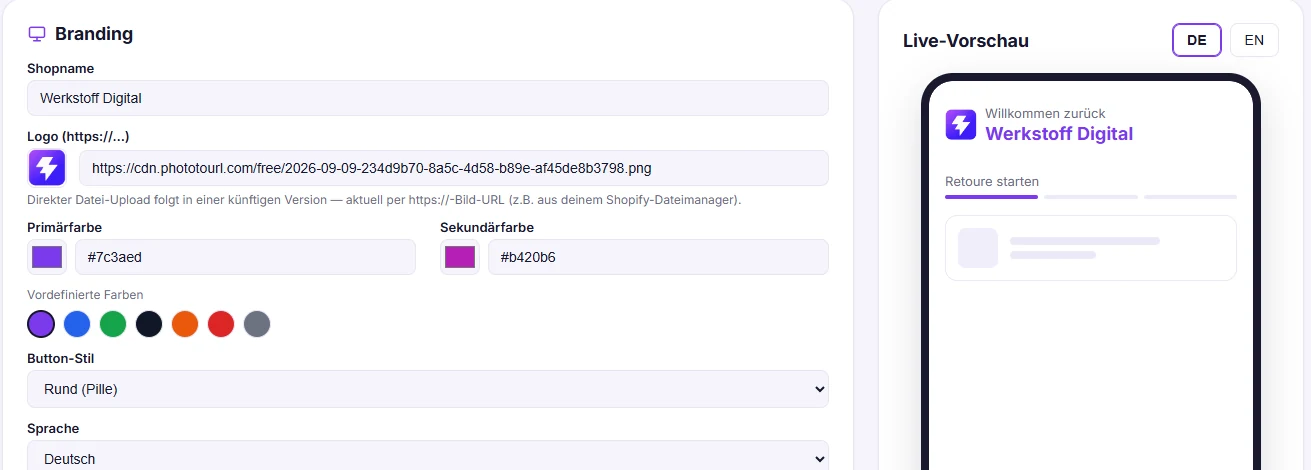Switch the live preview to DE
1311x470 pixels.
click(1197, 40)
